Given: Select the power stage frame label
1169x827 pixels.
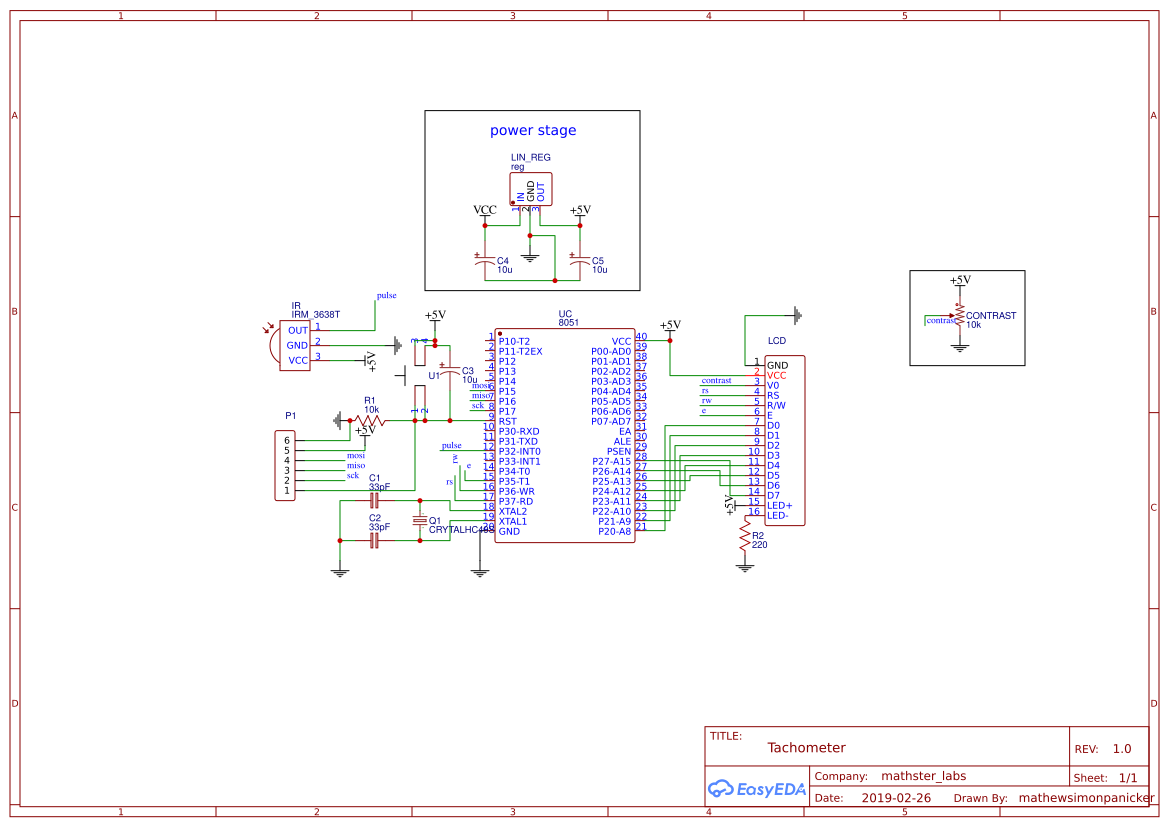Looking at the screenshot, I should [x=531, y=130].
